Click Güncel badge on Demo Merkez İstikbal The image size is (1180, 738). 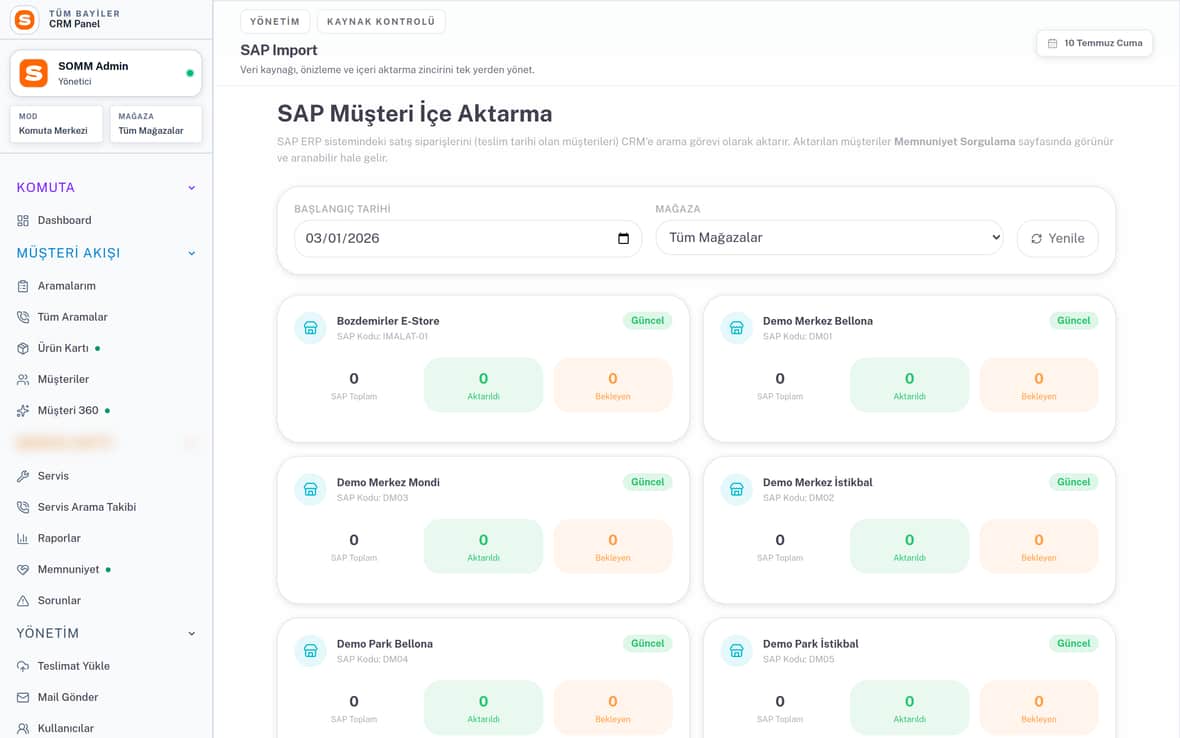pyautogui.click(x=1073, y=482)
